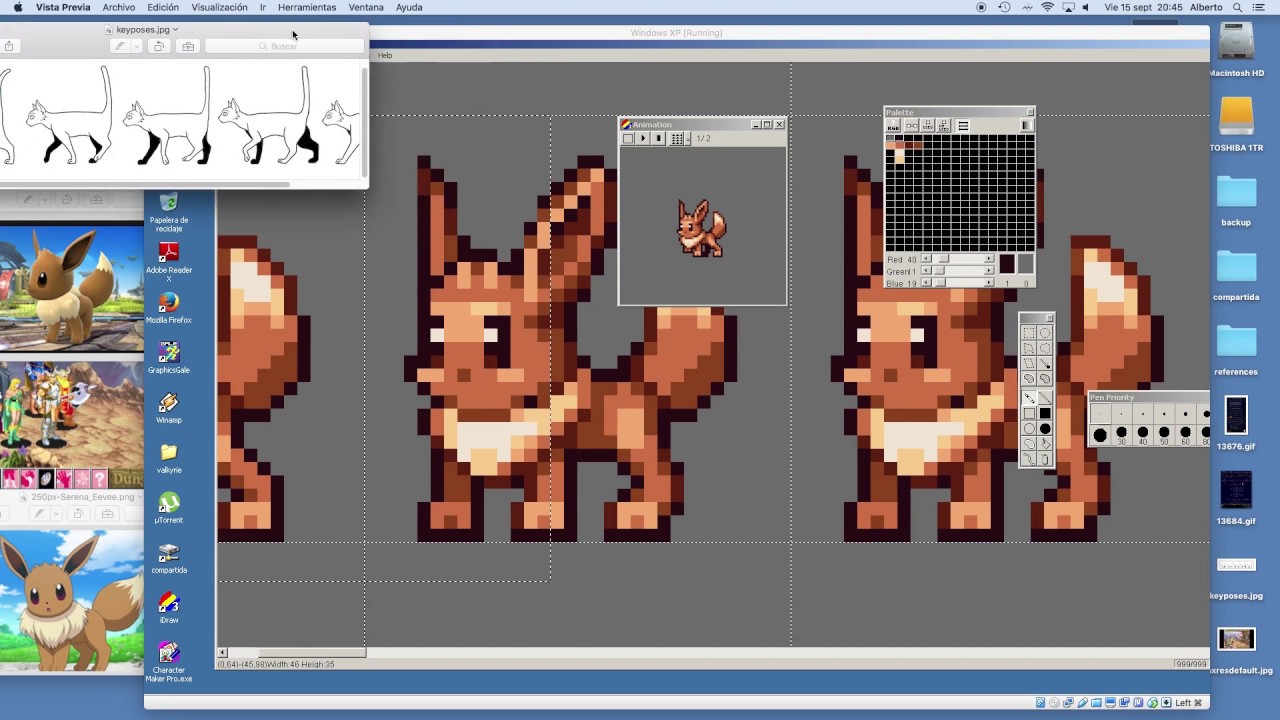Select the polygon selection tool
1280x720 pixels.
click(x=1029, y=348)
